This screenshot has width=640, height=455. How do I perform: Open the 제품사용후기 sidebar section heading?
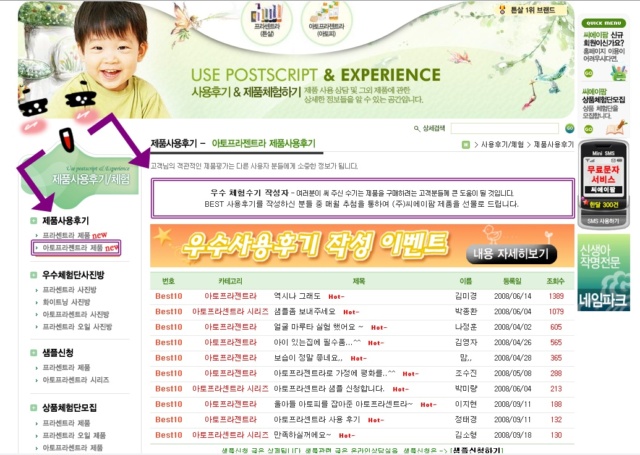pyautogui.click(x=65, y=221)
